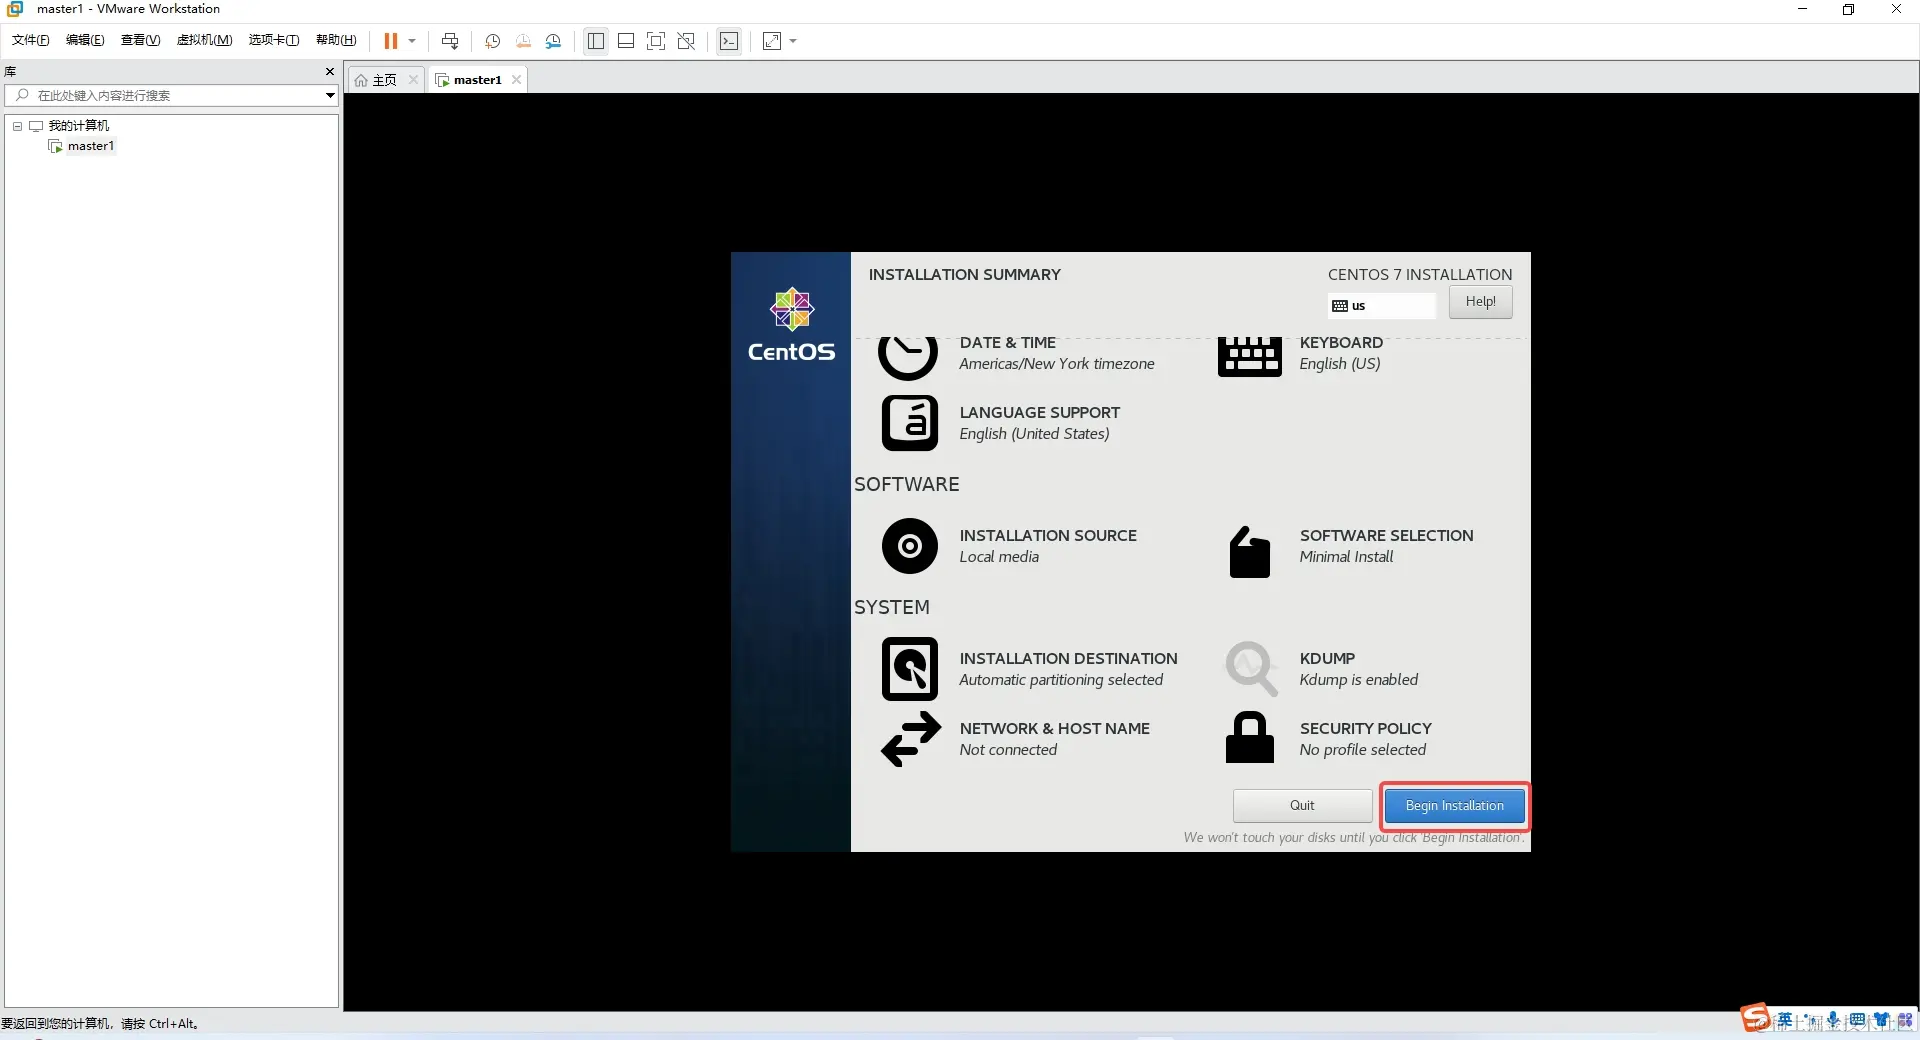The image size is (1920, 1040).
Task: Open the 文件(F) menu
Action: coord(30,40)
